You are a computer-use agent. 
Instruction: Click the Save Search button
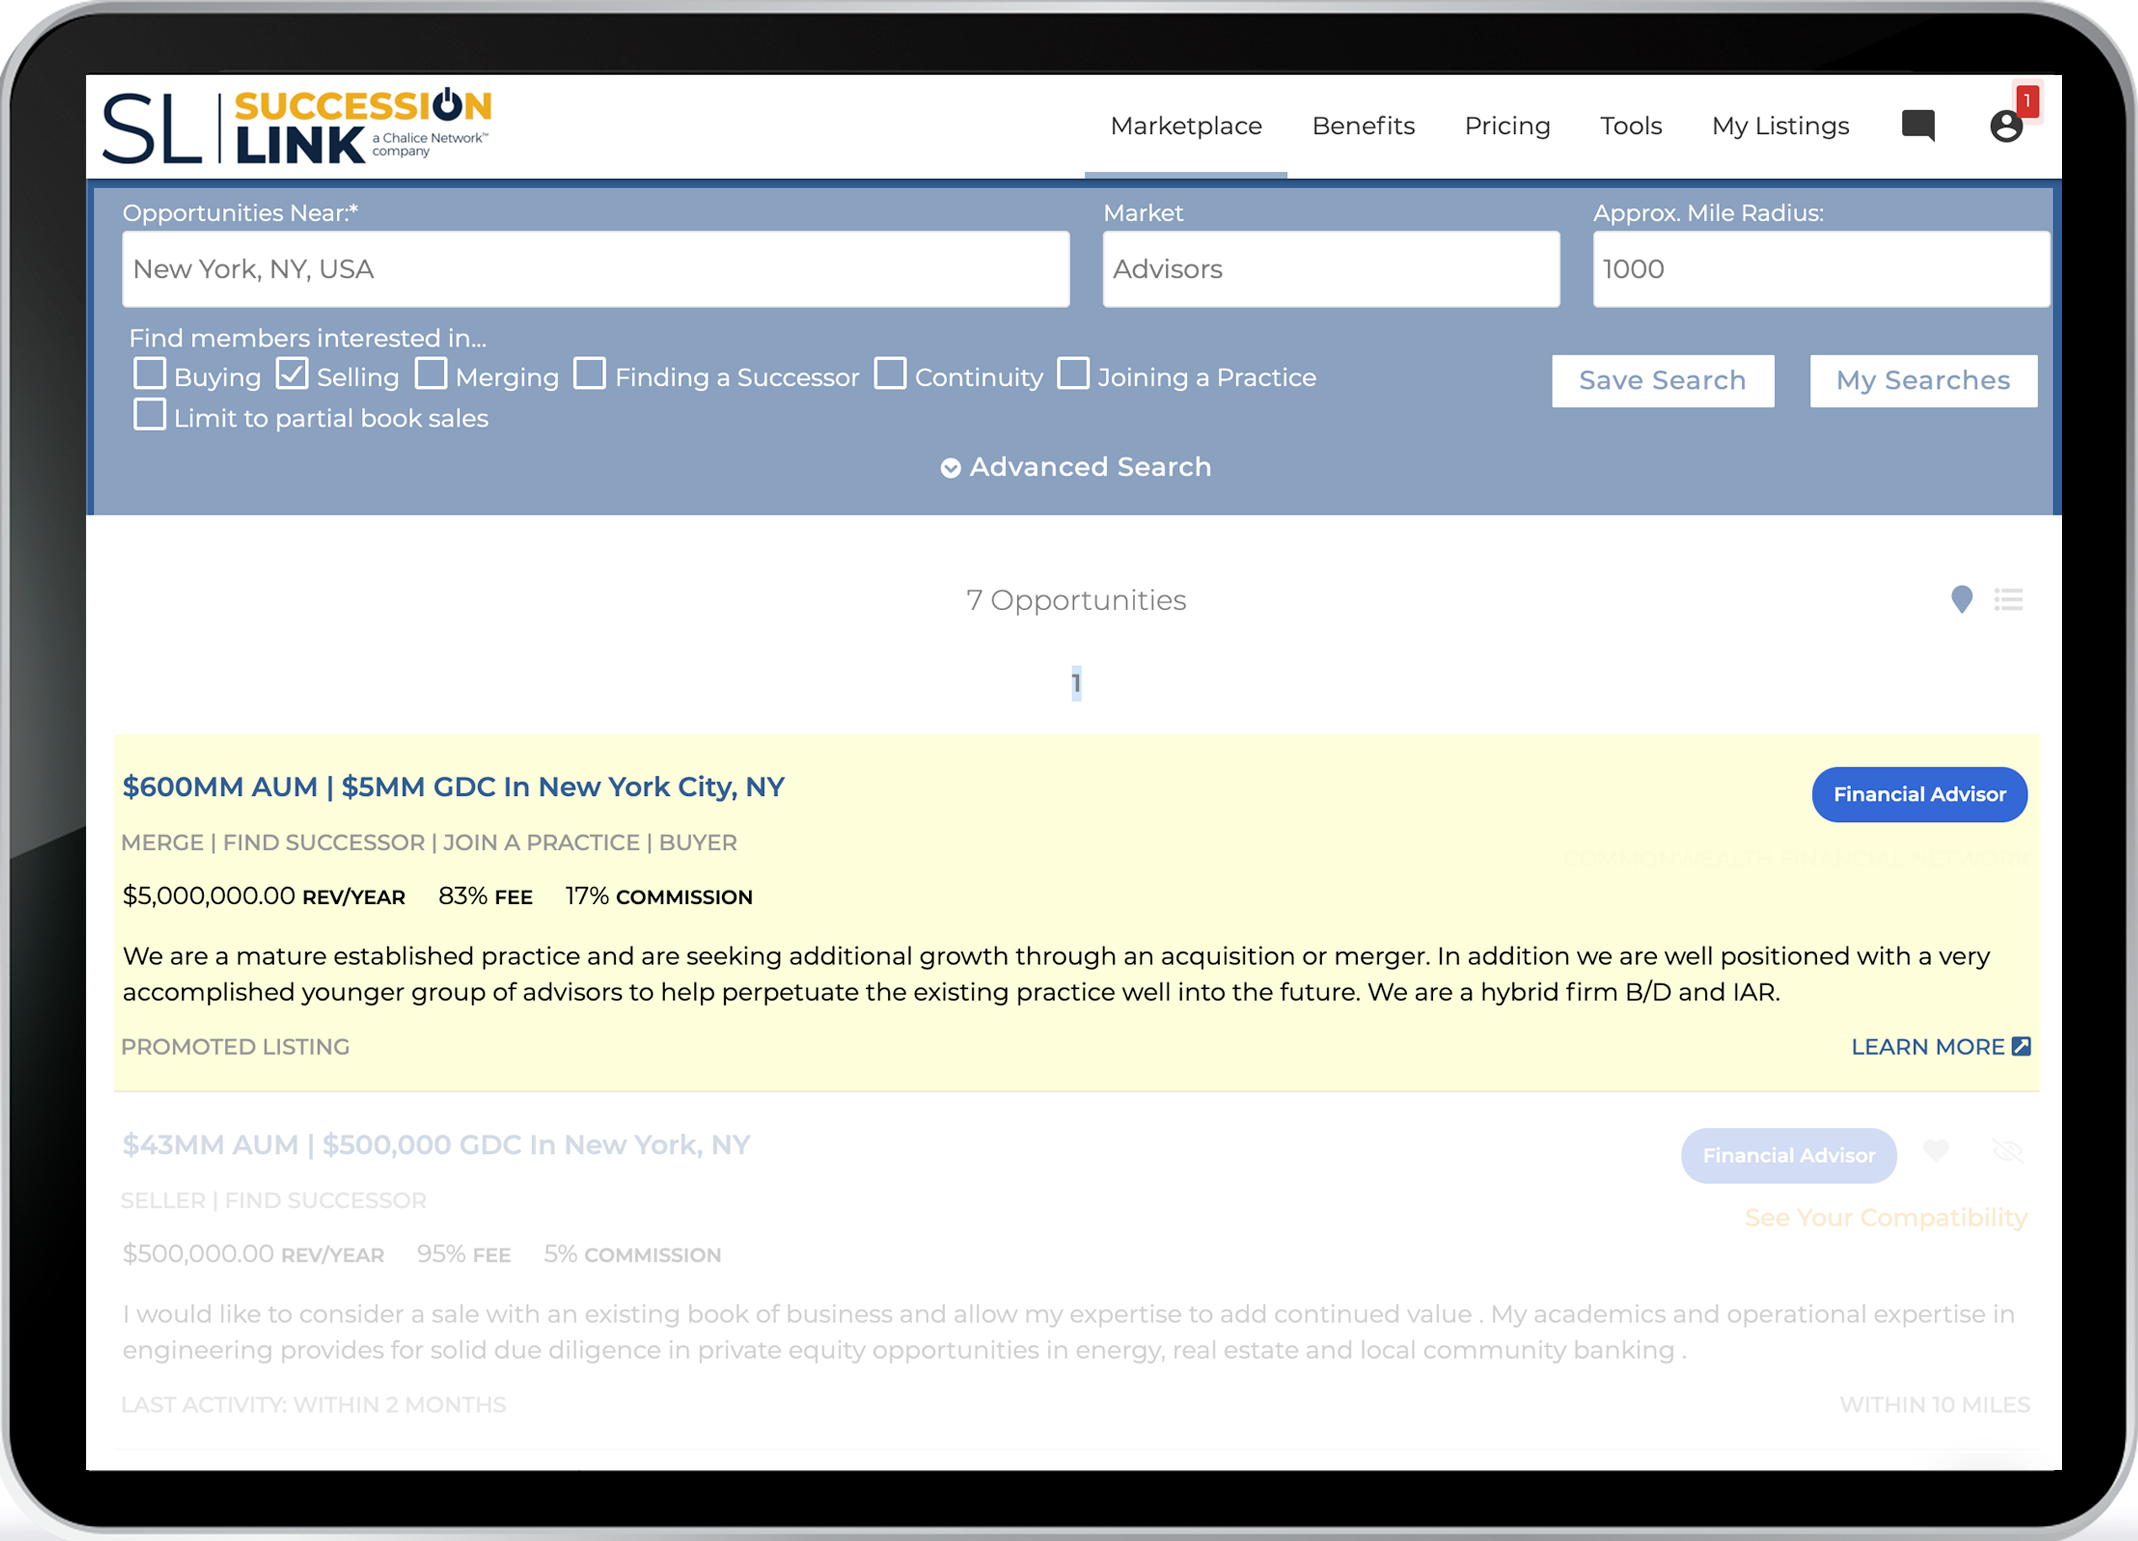click(1662, 380)
